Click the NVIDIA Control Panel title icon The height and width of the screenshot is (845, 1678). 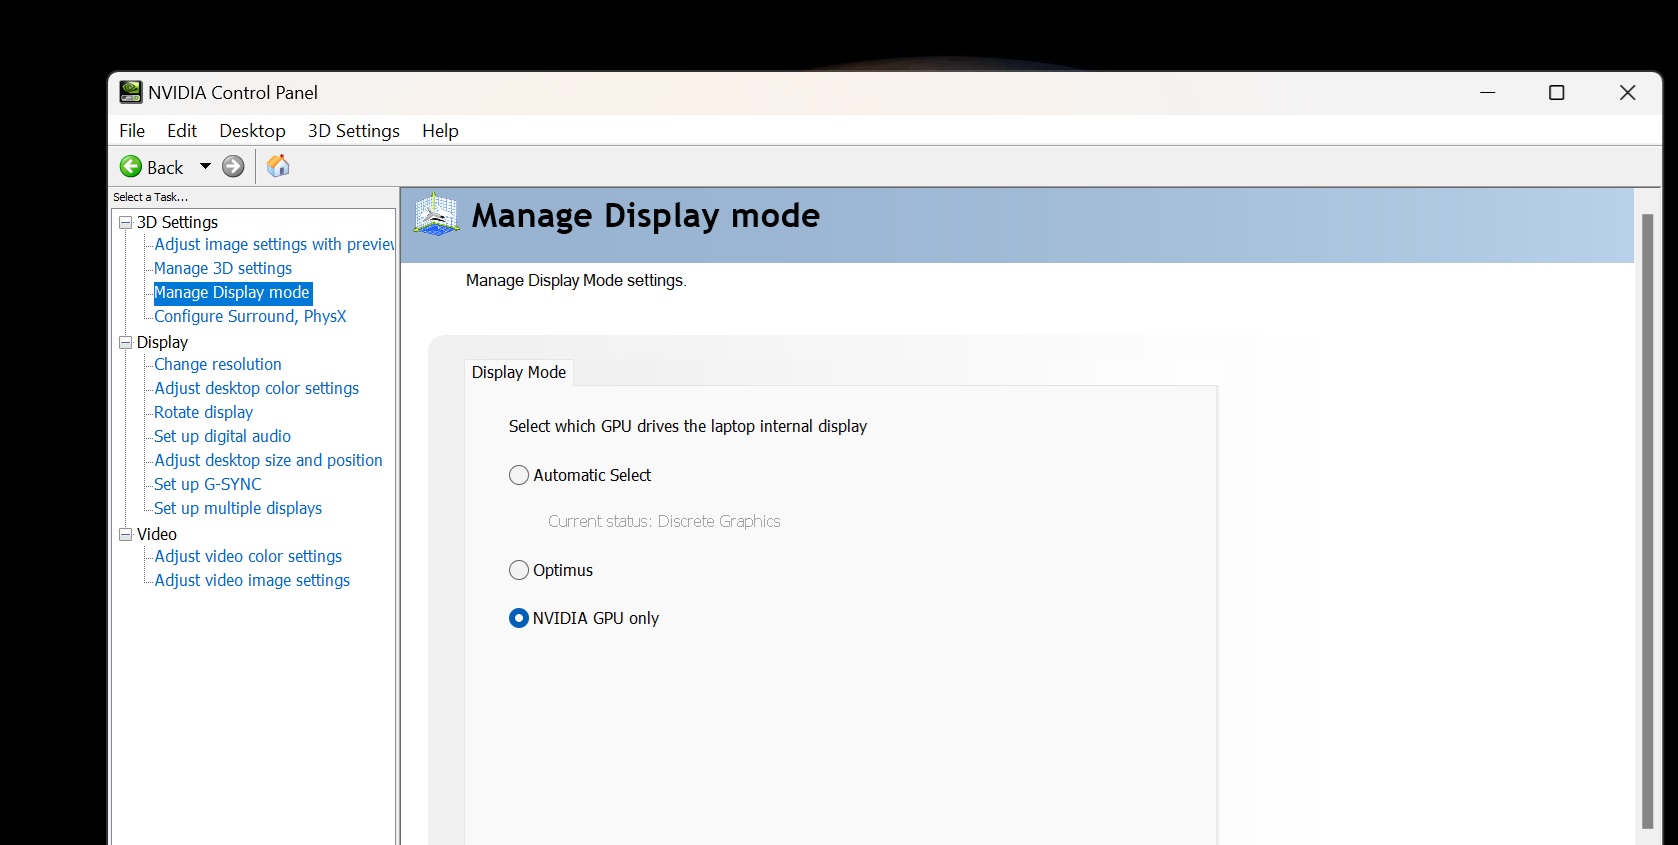click(131, 92)
